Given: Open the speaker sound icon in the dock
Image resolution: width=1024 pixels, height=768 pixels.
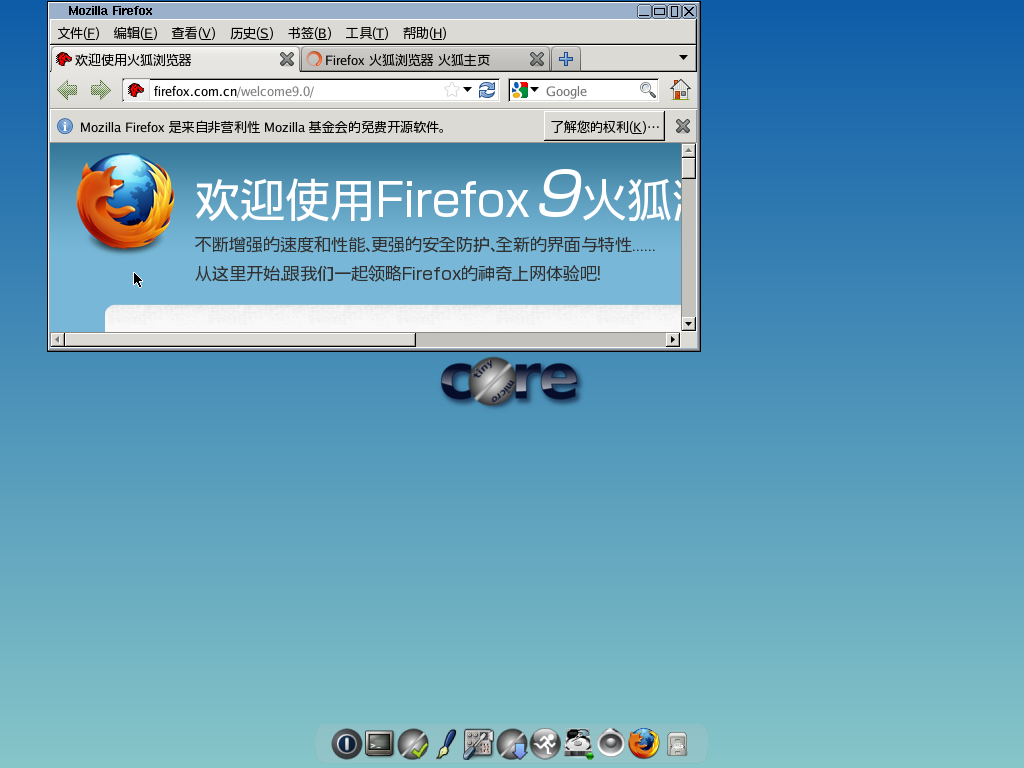Looking at the screenshot, I should (611, 744).
